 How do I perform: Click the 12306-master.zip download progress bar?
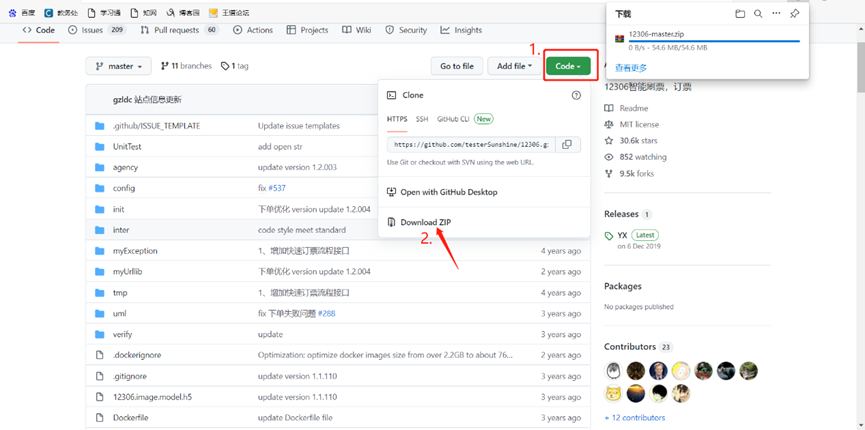(714, 41)
